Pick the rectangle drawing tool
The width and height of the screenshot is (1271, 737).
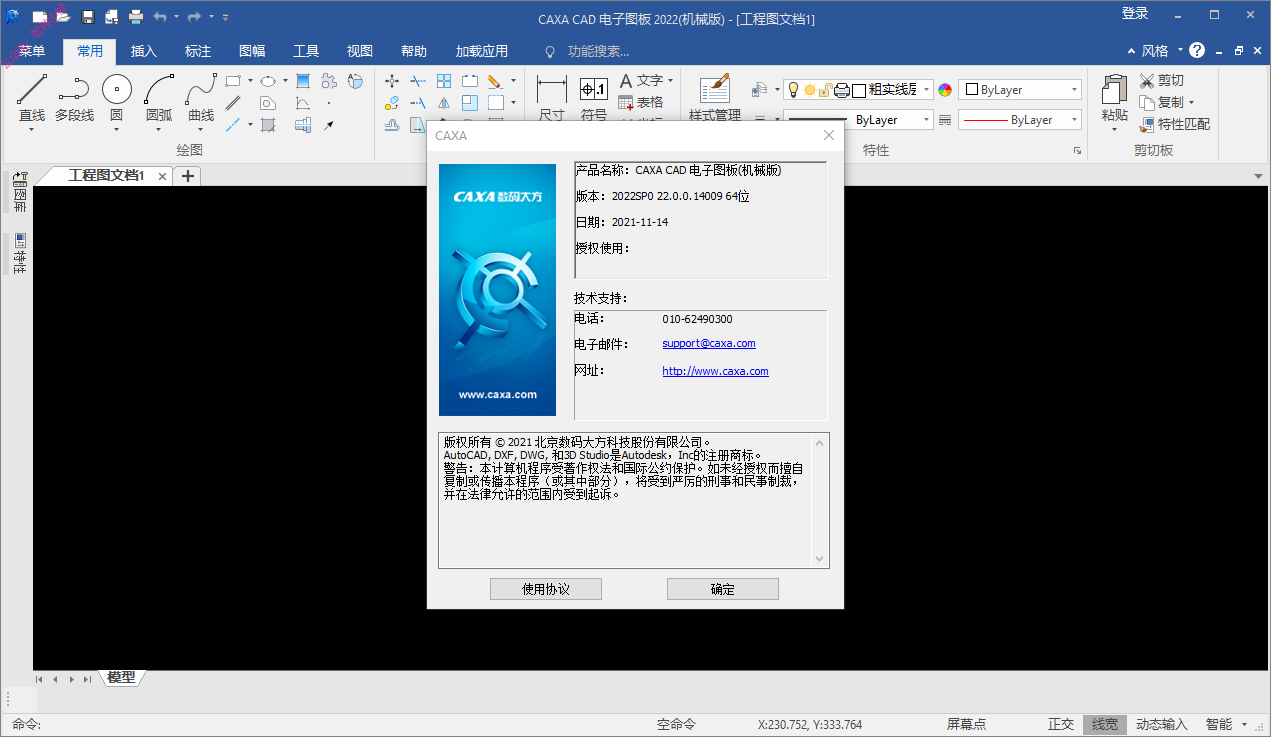pos(233,81)
